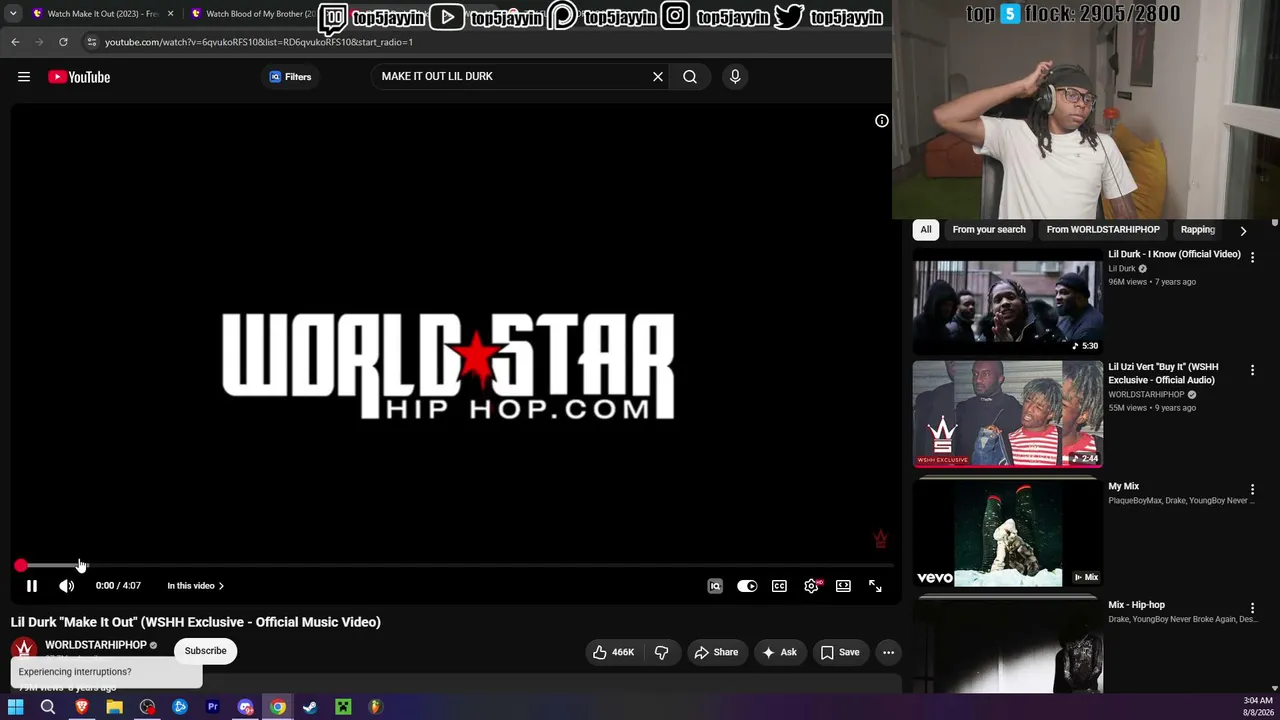The image size is (1280, 720).
Task: Open the Windows Start menu
Action: pyautogui.click(x=15, y=708)
